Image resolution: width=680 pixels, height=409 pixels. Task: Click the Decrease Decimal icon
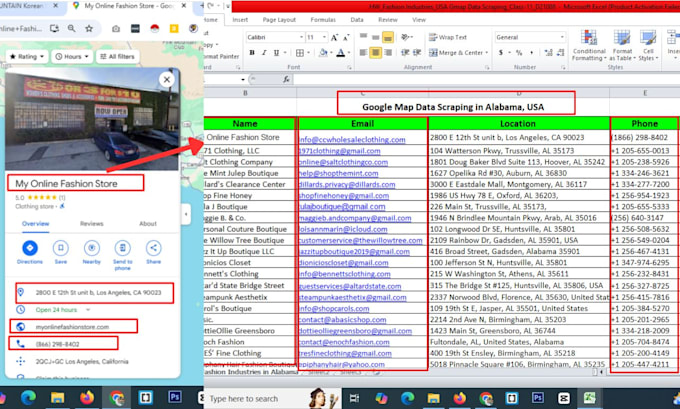tap(560, 52)
